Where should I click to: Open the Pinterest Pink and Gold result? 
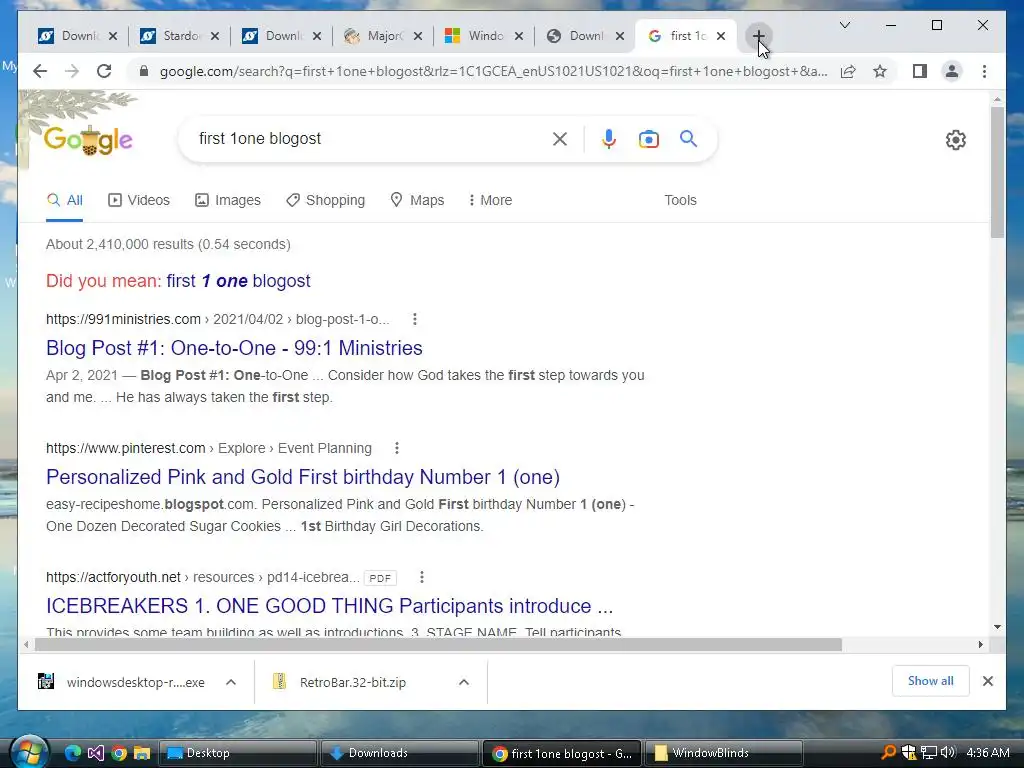(303, 477)
